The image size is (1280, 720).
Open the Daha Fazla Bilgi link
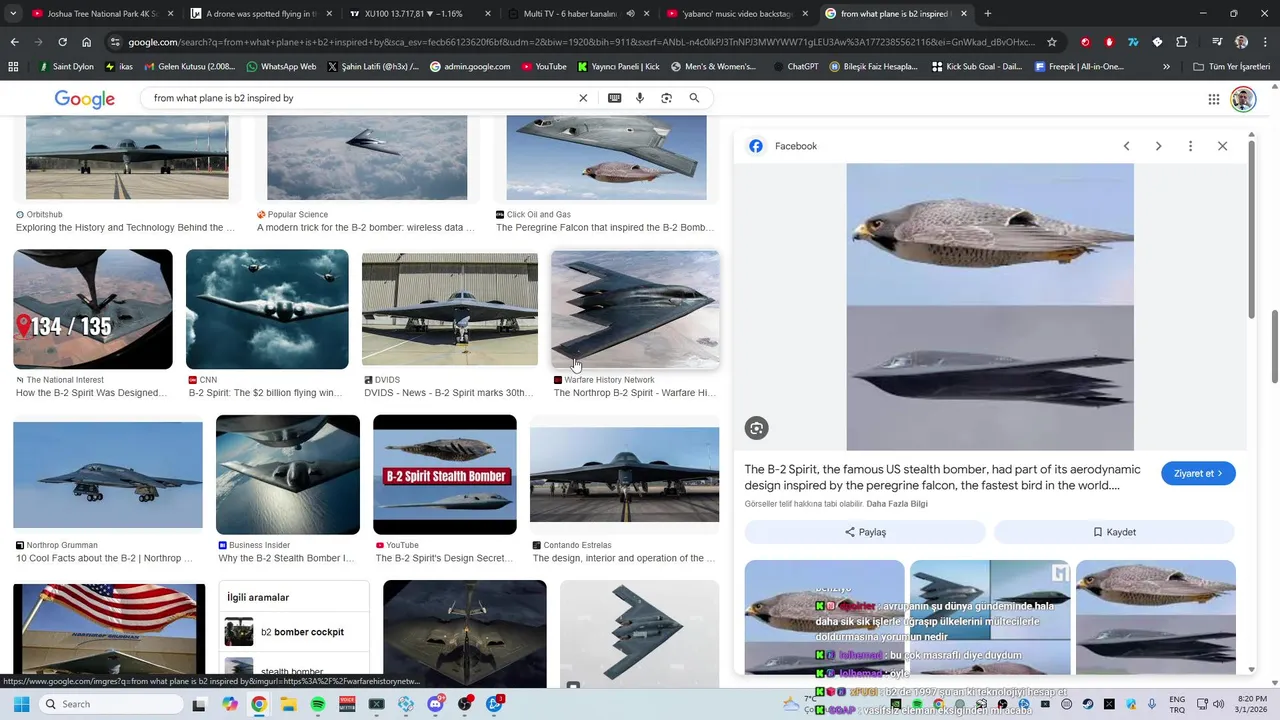point(897,504)
